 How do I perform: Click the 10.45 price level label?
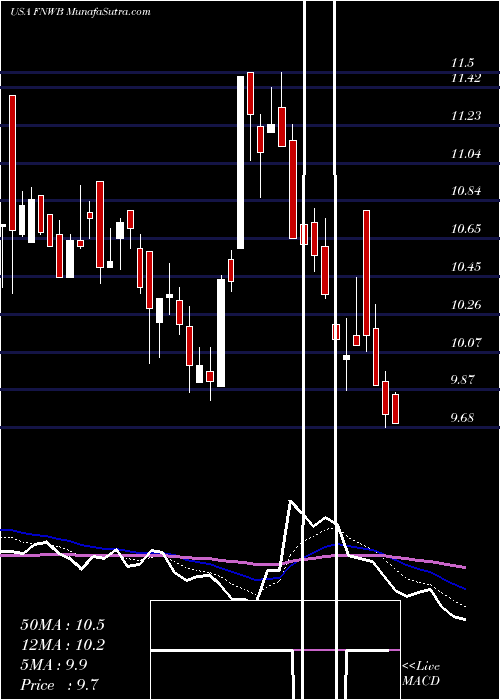click(466, 267)
